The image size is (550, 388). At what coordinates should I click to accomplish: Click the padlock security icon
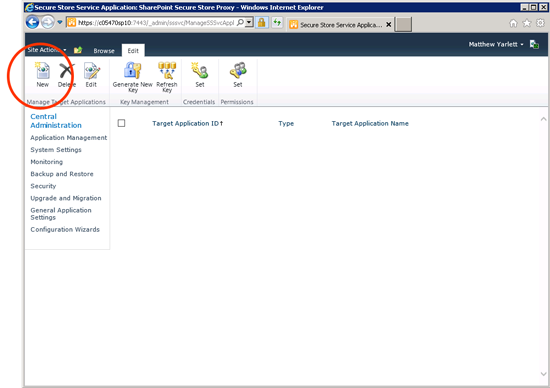pyautogui.click(x=261, y=23)
